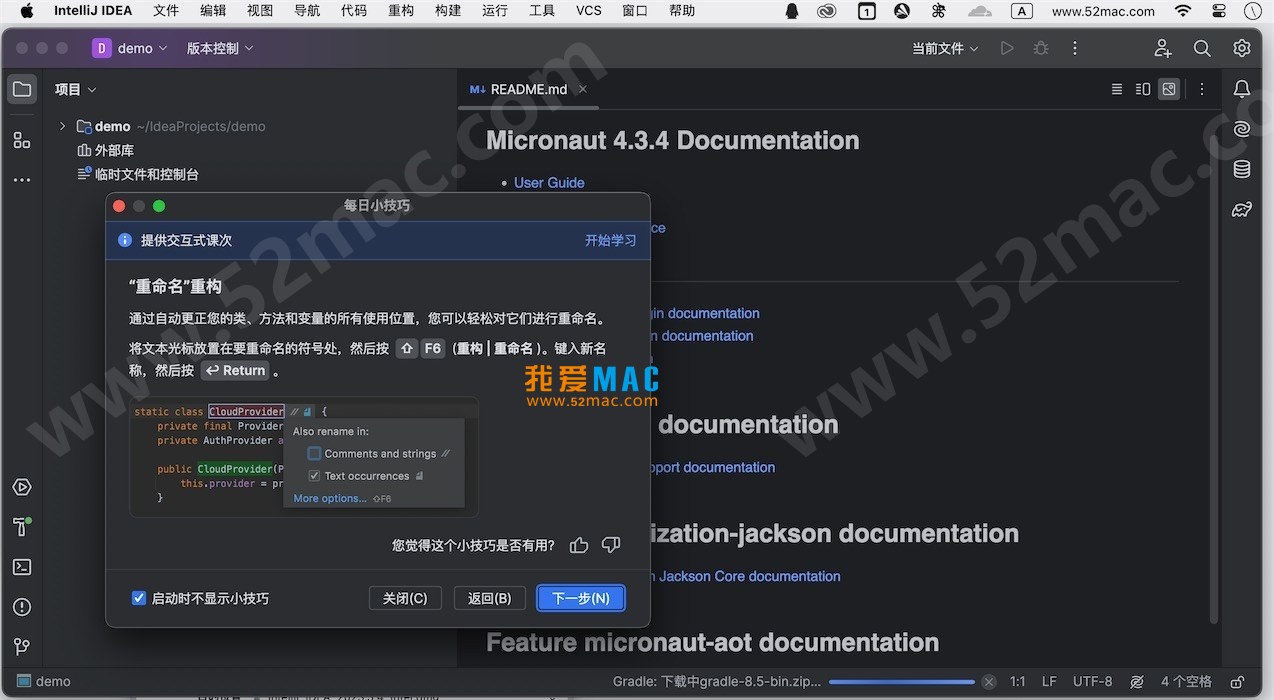Open the 导航 menu
Screen dimensions: 1274x700
point(307,11)
